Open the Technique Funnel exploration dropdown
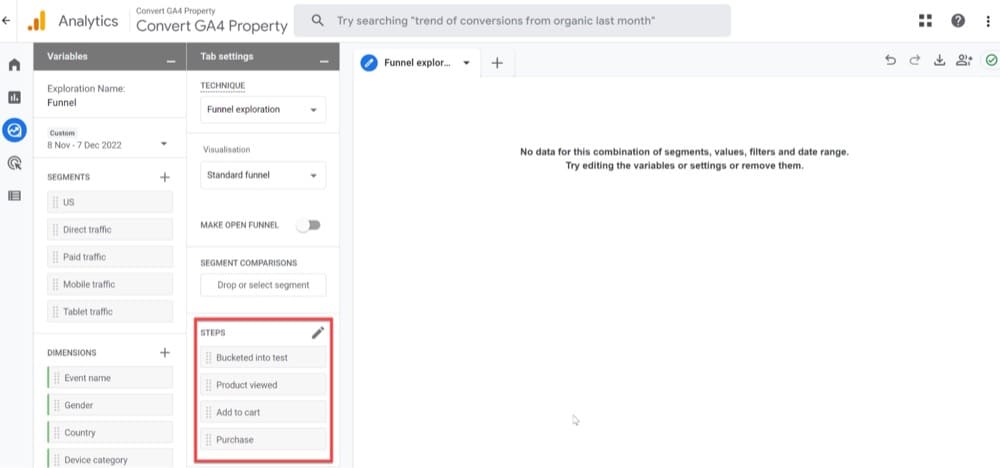The image size is (1000, 468). pos(263,109)
